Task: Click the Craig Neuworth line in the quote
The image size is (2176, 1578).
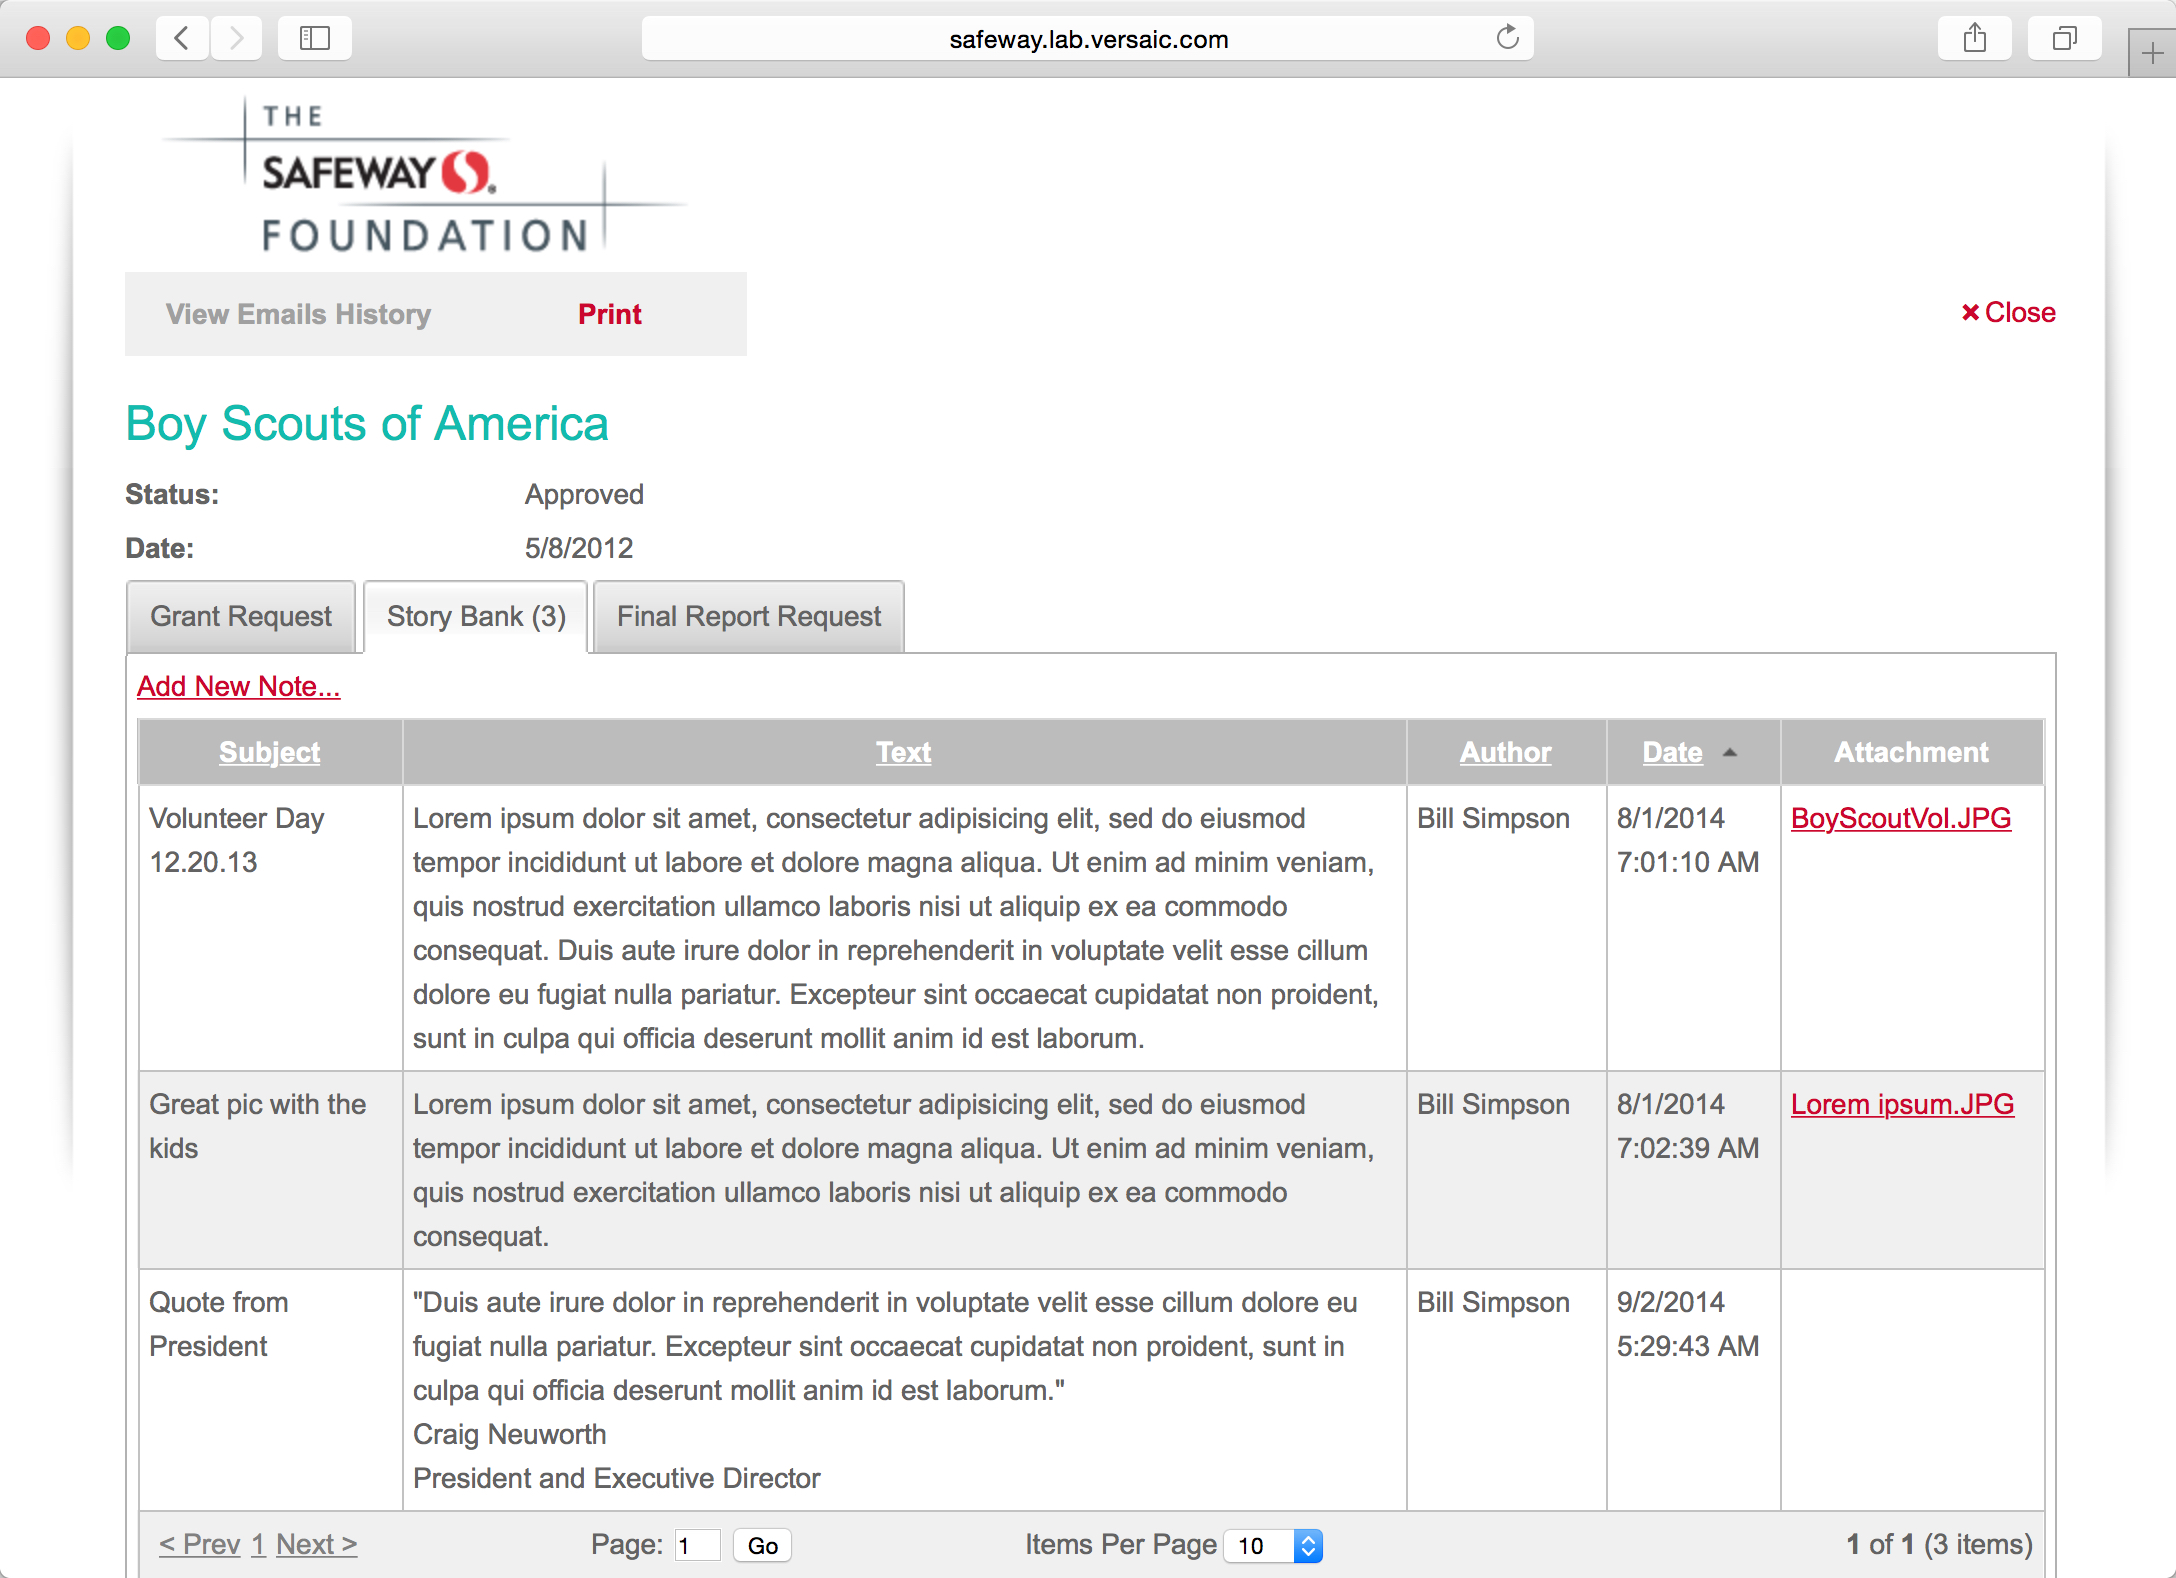Action: coord(510,1434)
